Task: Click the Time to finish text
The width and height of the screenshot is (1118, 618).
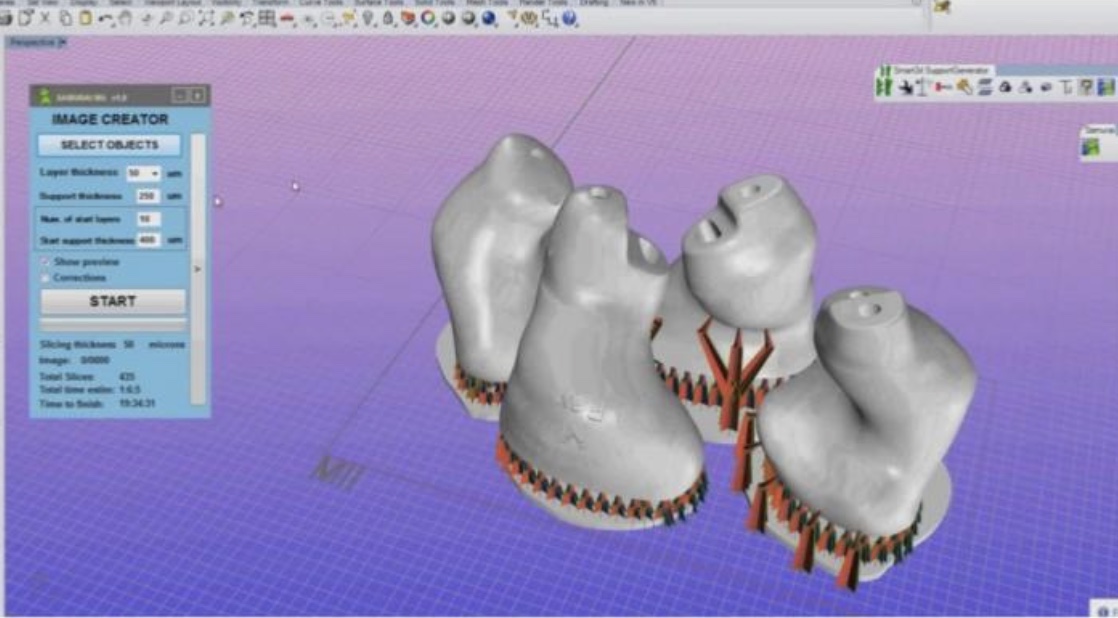Action: (72, 404)
